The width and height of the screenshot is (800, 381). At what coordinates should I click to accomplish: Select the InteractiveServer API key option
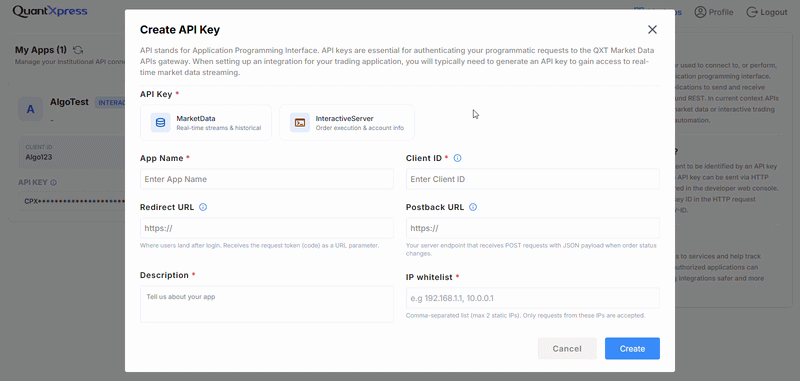[347, 122]
